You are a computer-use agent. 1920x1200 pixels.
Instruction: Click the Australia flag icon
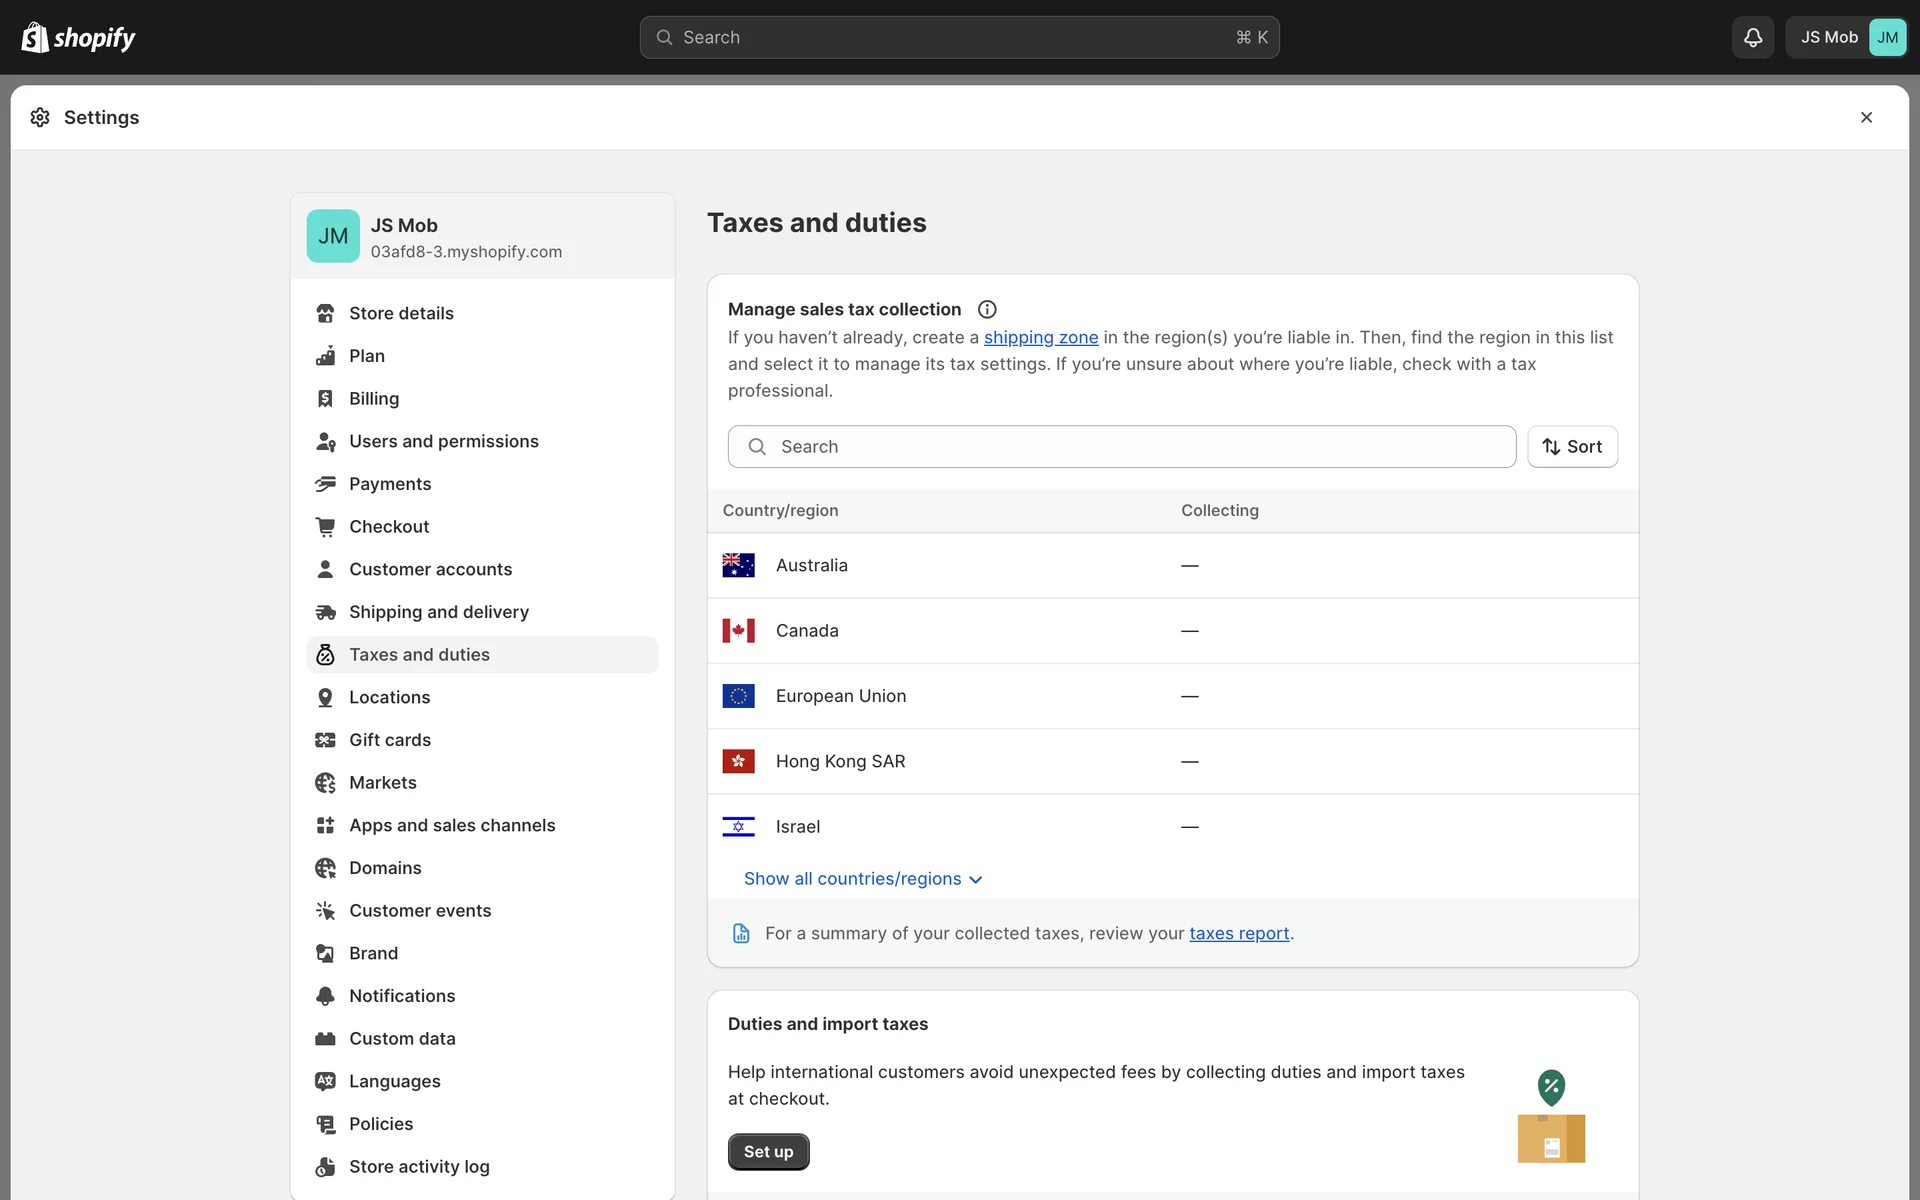tap(738, 565)
